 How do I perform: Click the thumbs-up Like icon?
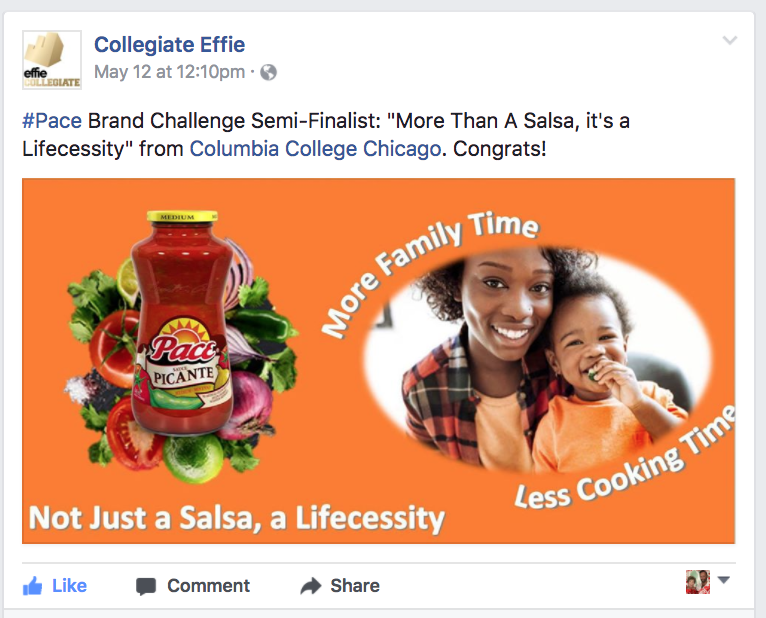(33, 585)
